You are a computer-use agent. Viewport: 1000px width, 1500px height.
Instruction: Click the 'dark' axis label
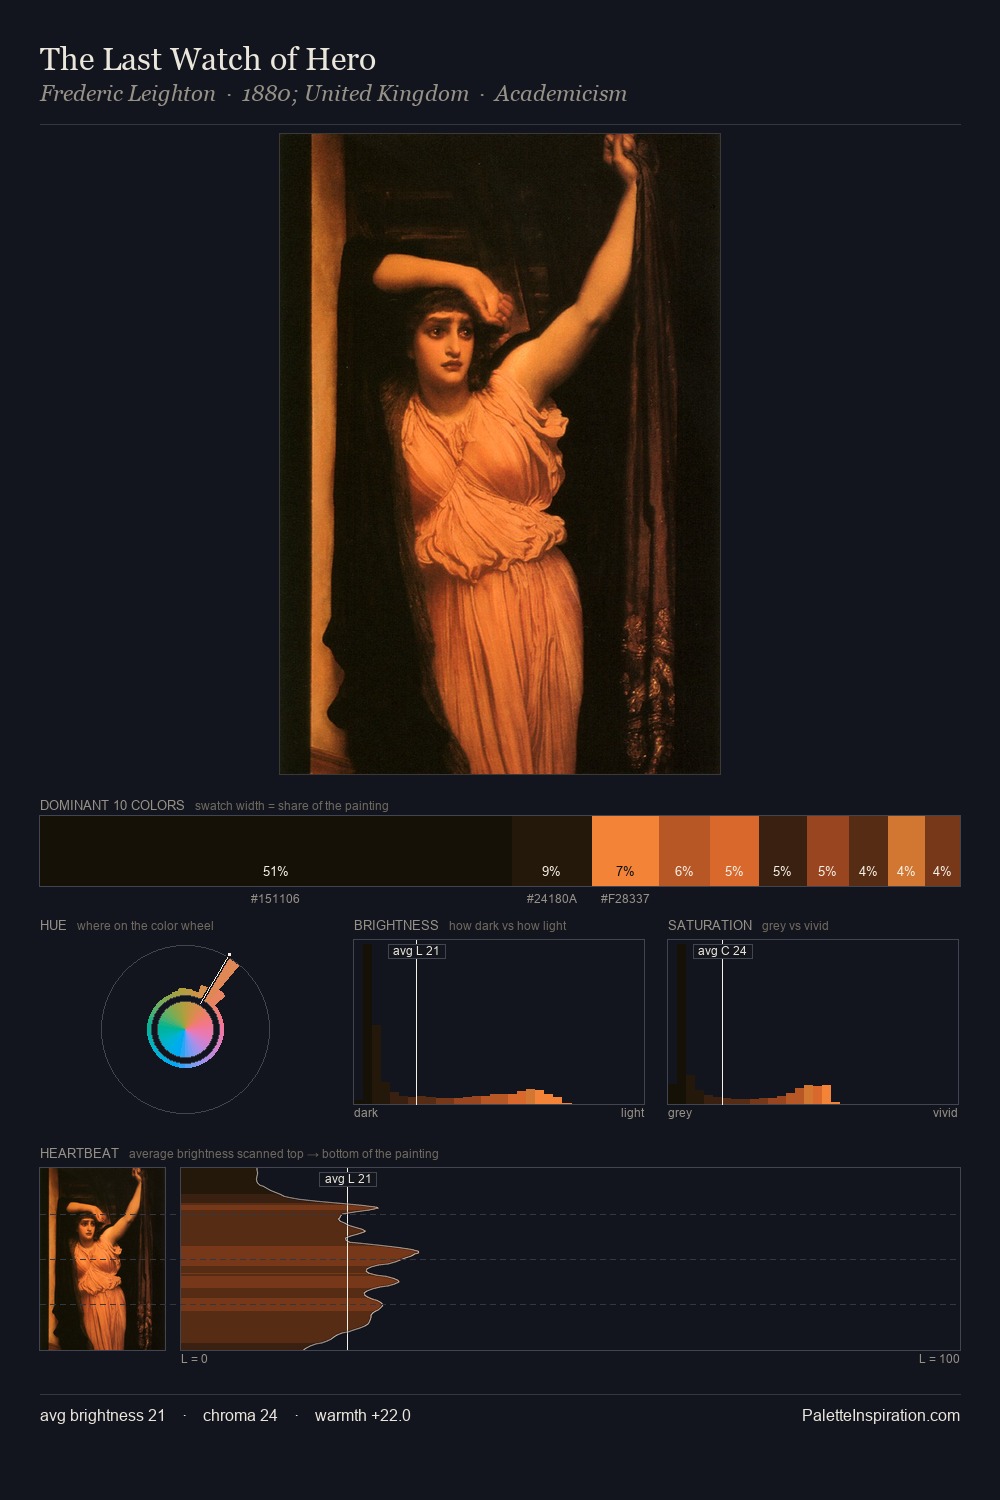pos(366,1113)
